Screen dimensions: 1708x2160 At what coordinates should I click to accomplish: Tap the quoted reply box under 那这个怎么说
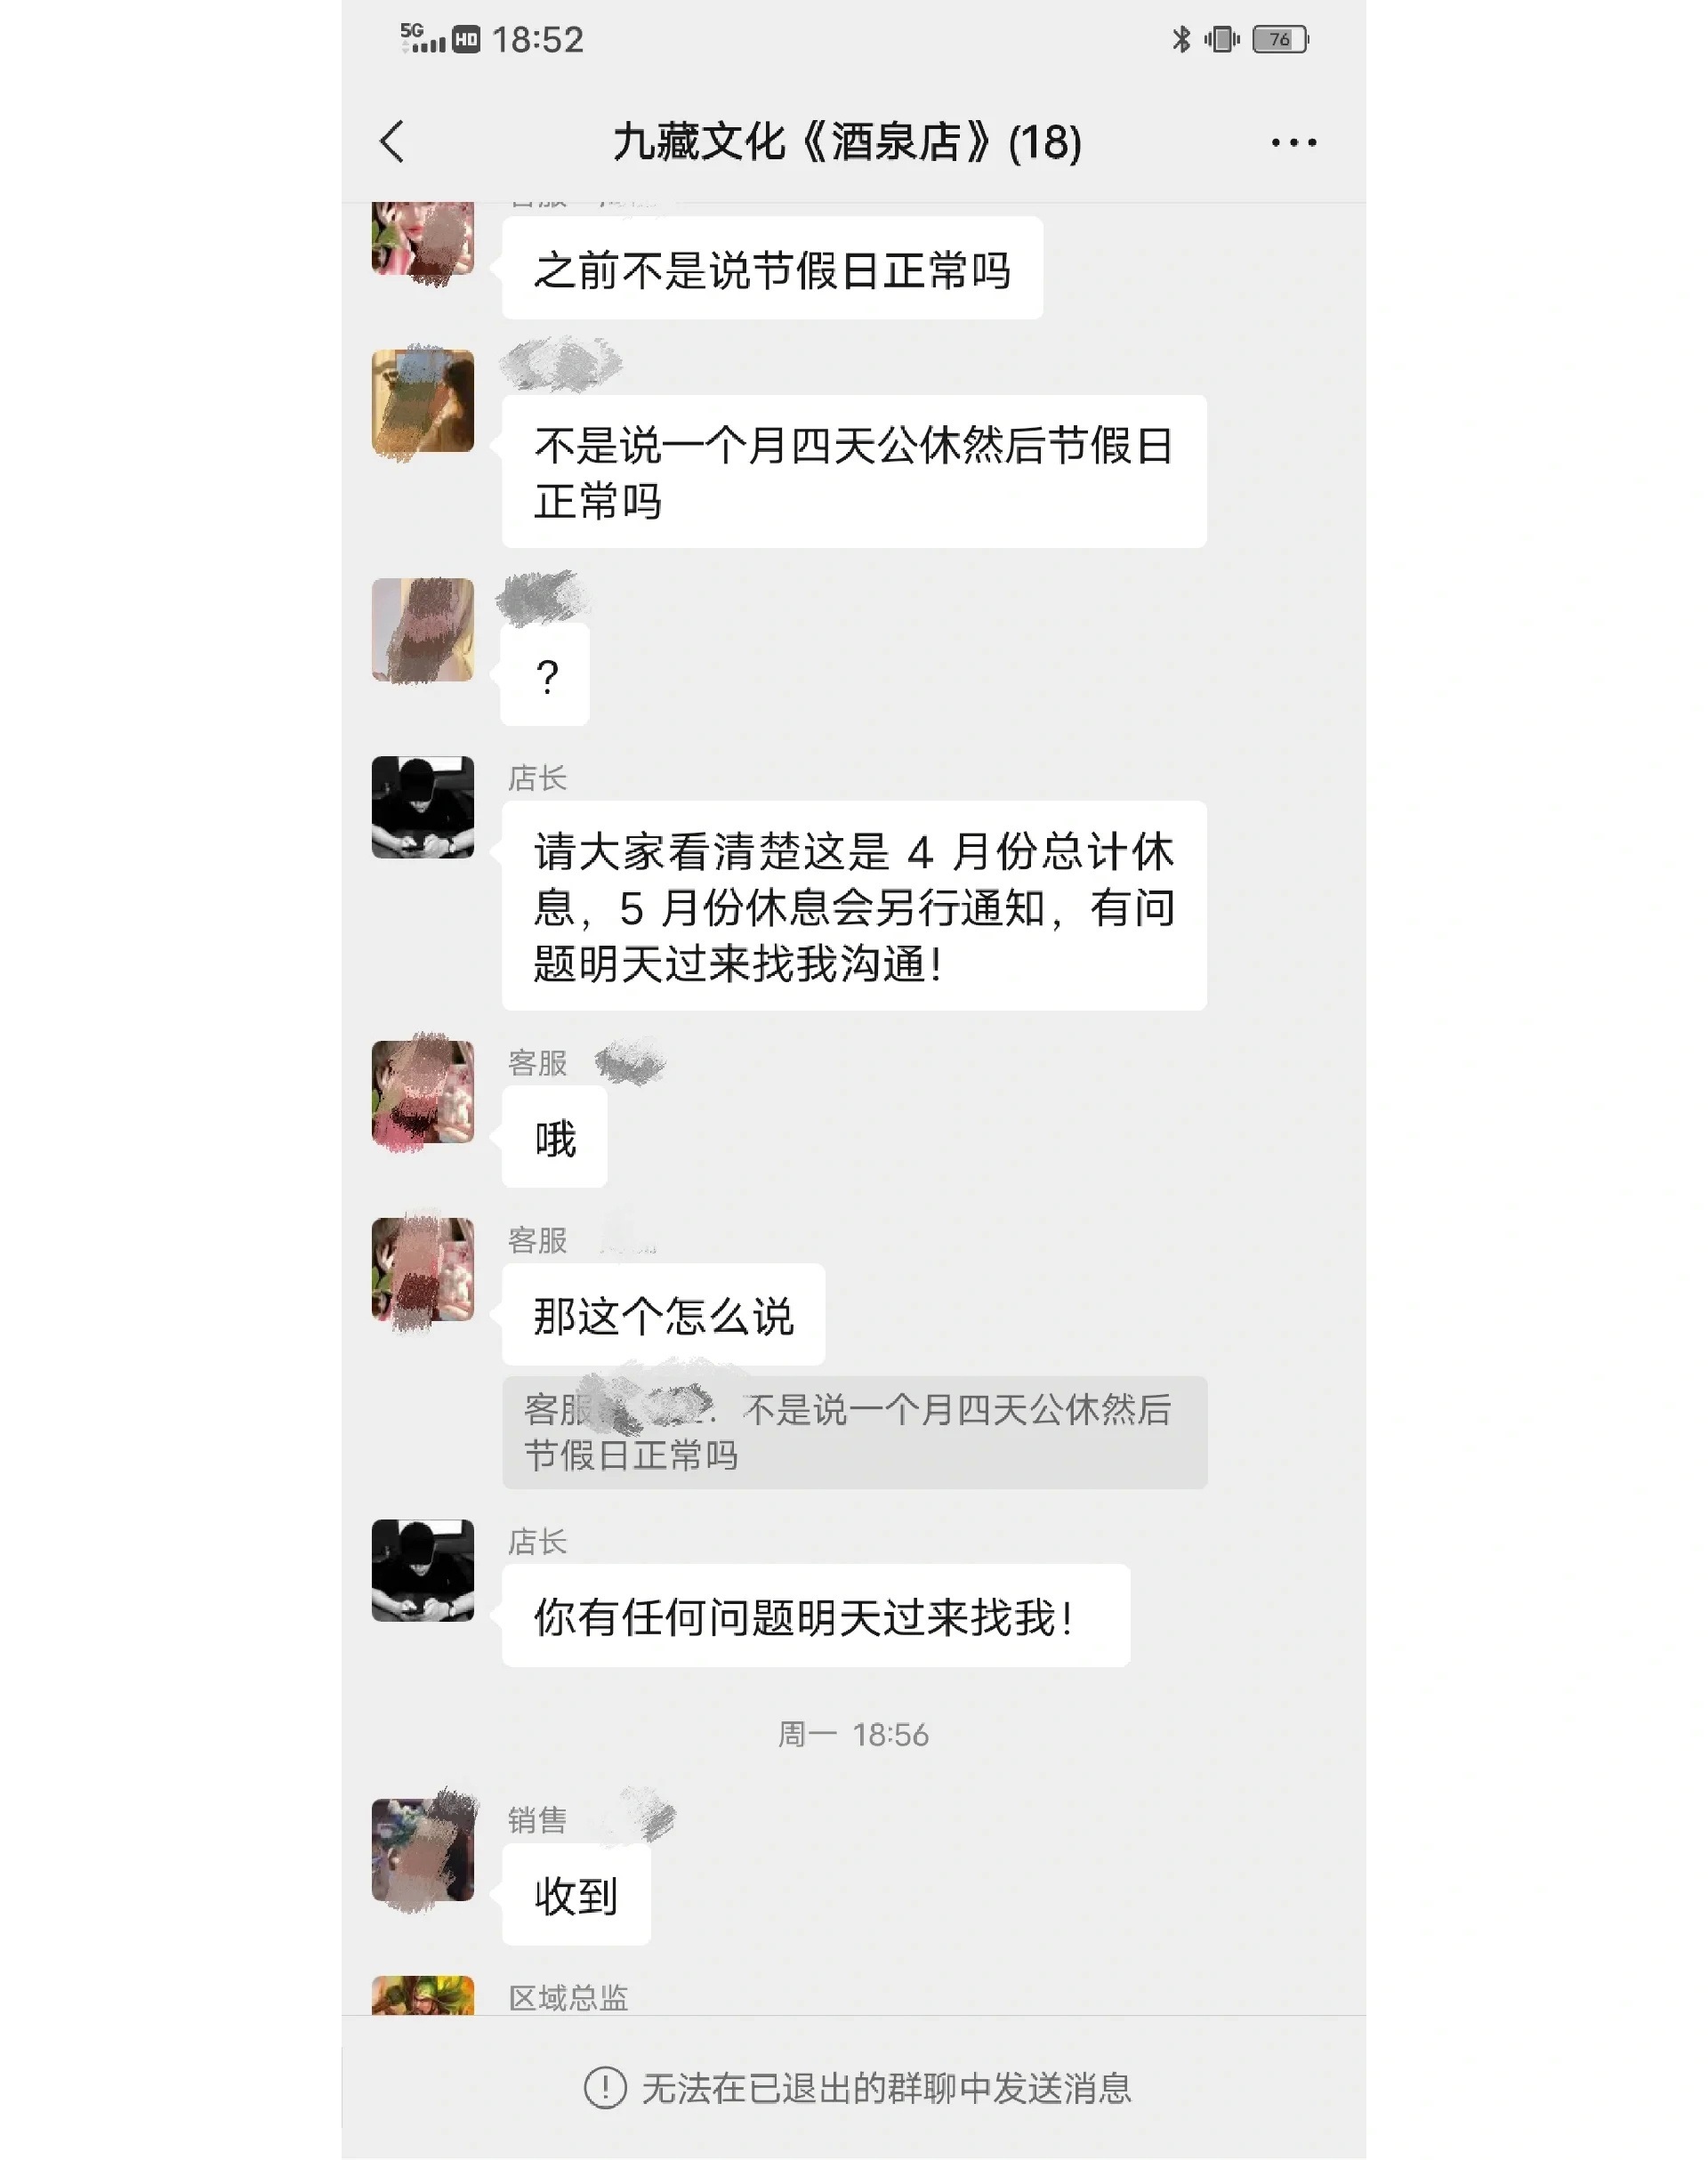(x=855, y=1432)
